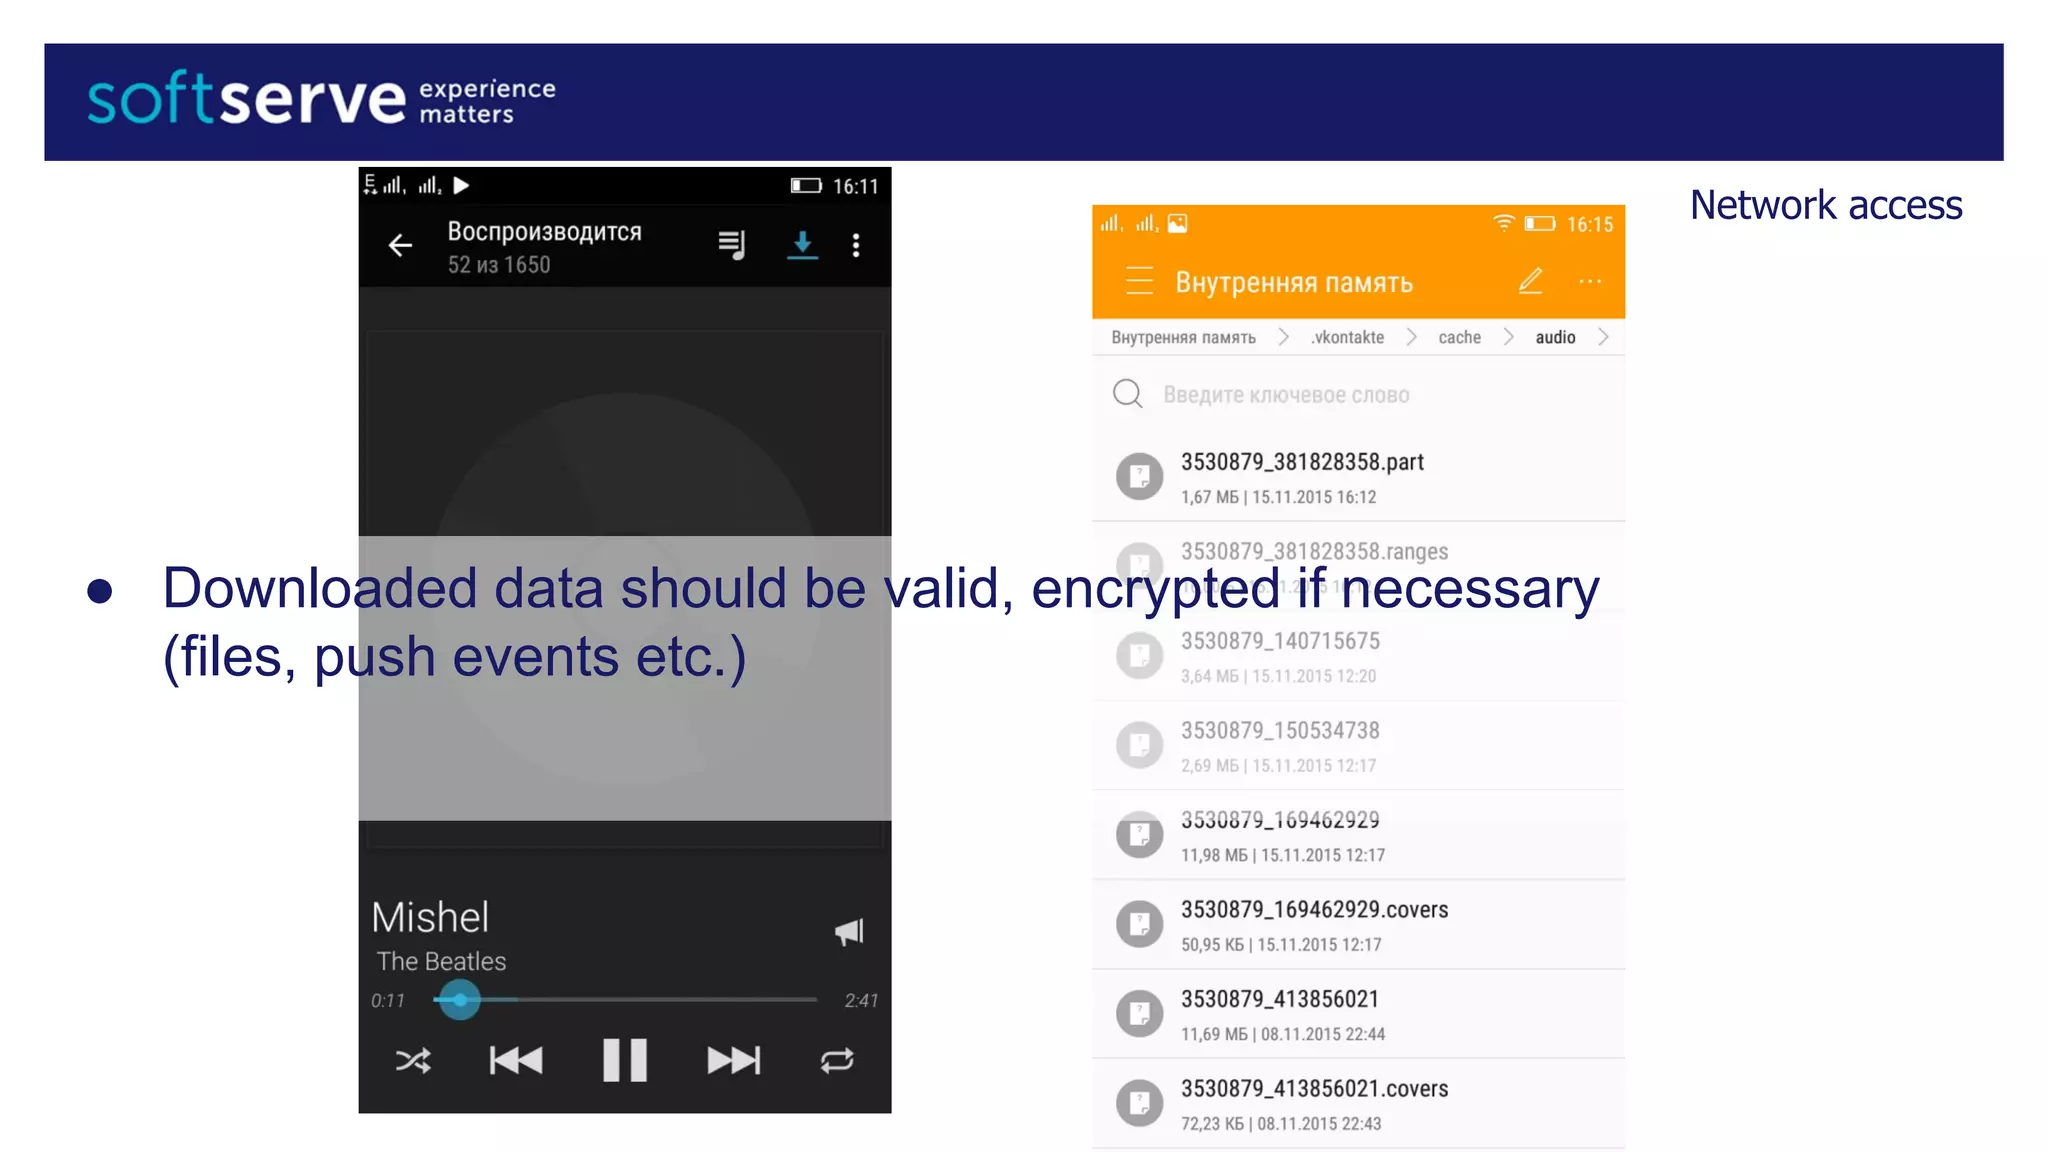The image size is (2048, 1152).
Task: Tap file icon of 3530879_381828358.part
Action: pyautogui.click(x=1139, y=477)
